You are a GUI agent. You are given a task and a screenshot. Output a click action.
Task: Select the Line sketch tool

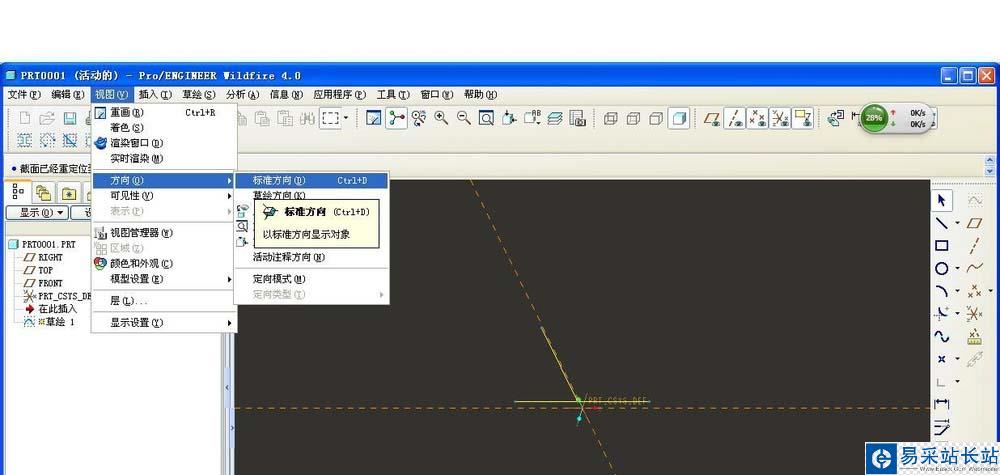[x=941, y=223]
